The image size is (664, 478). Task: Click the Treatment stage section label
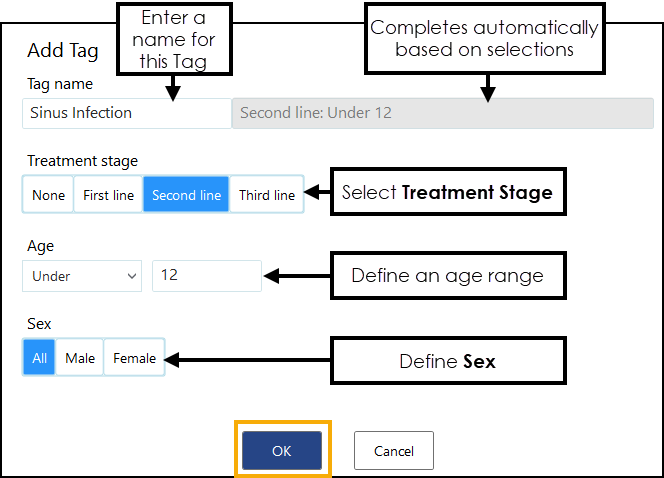82,161
